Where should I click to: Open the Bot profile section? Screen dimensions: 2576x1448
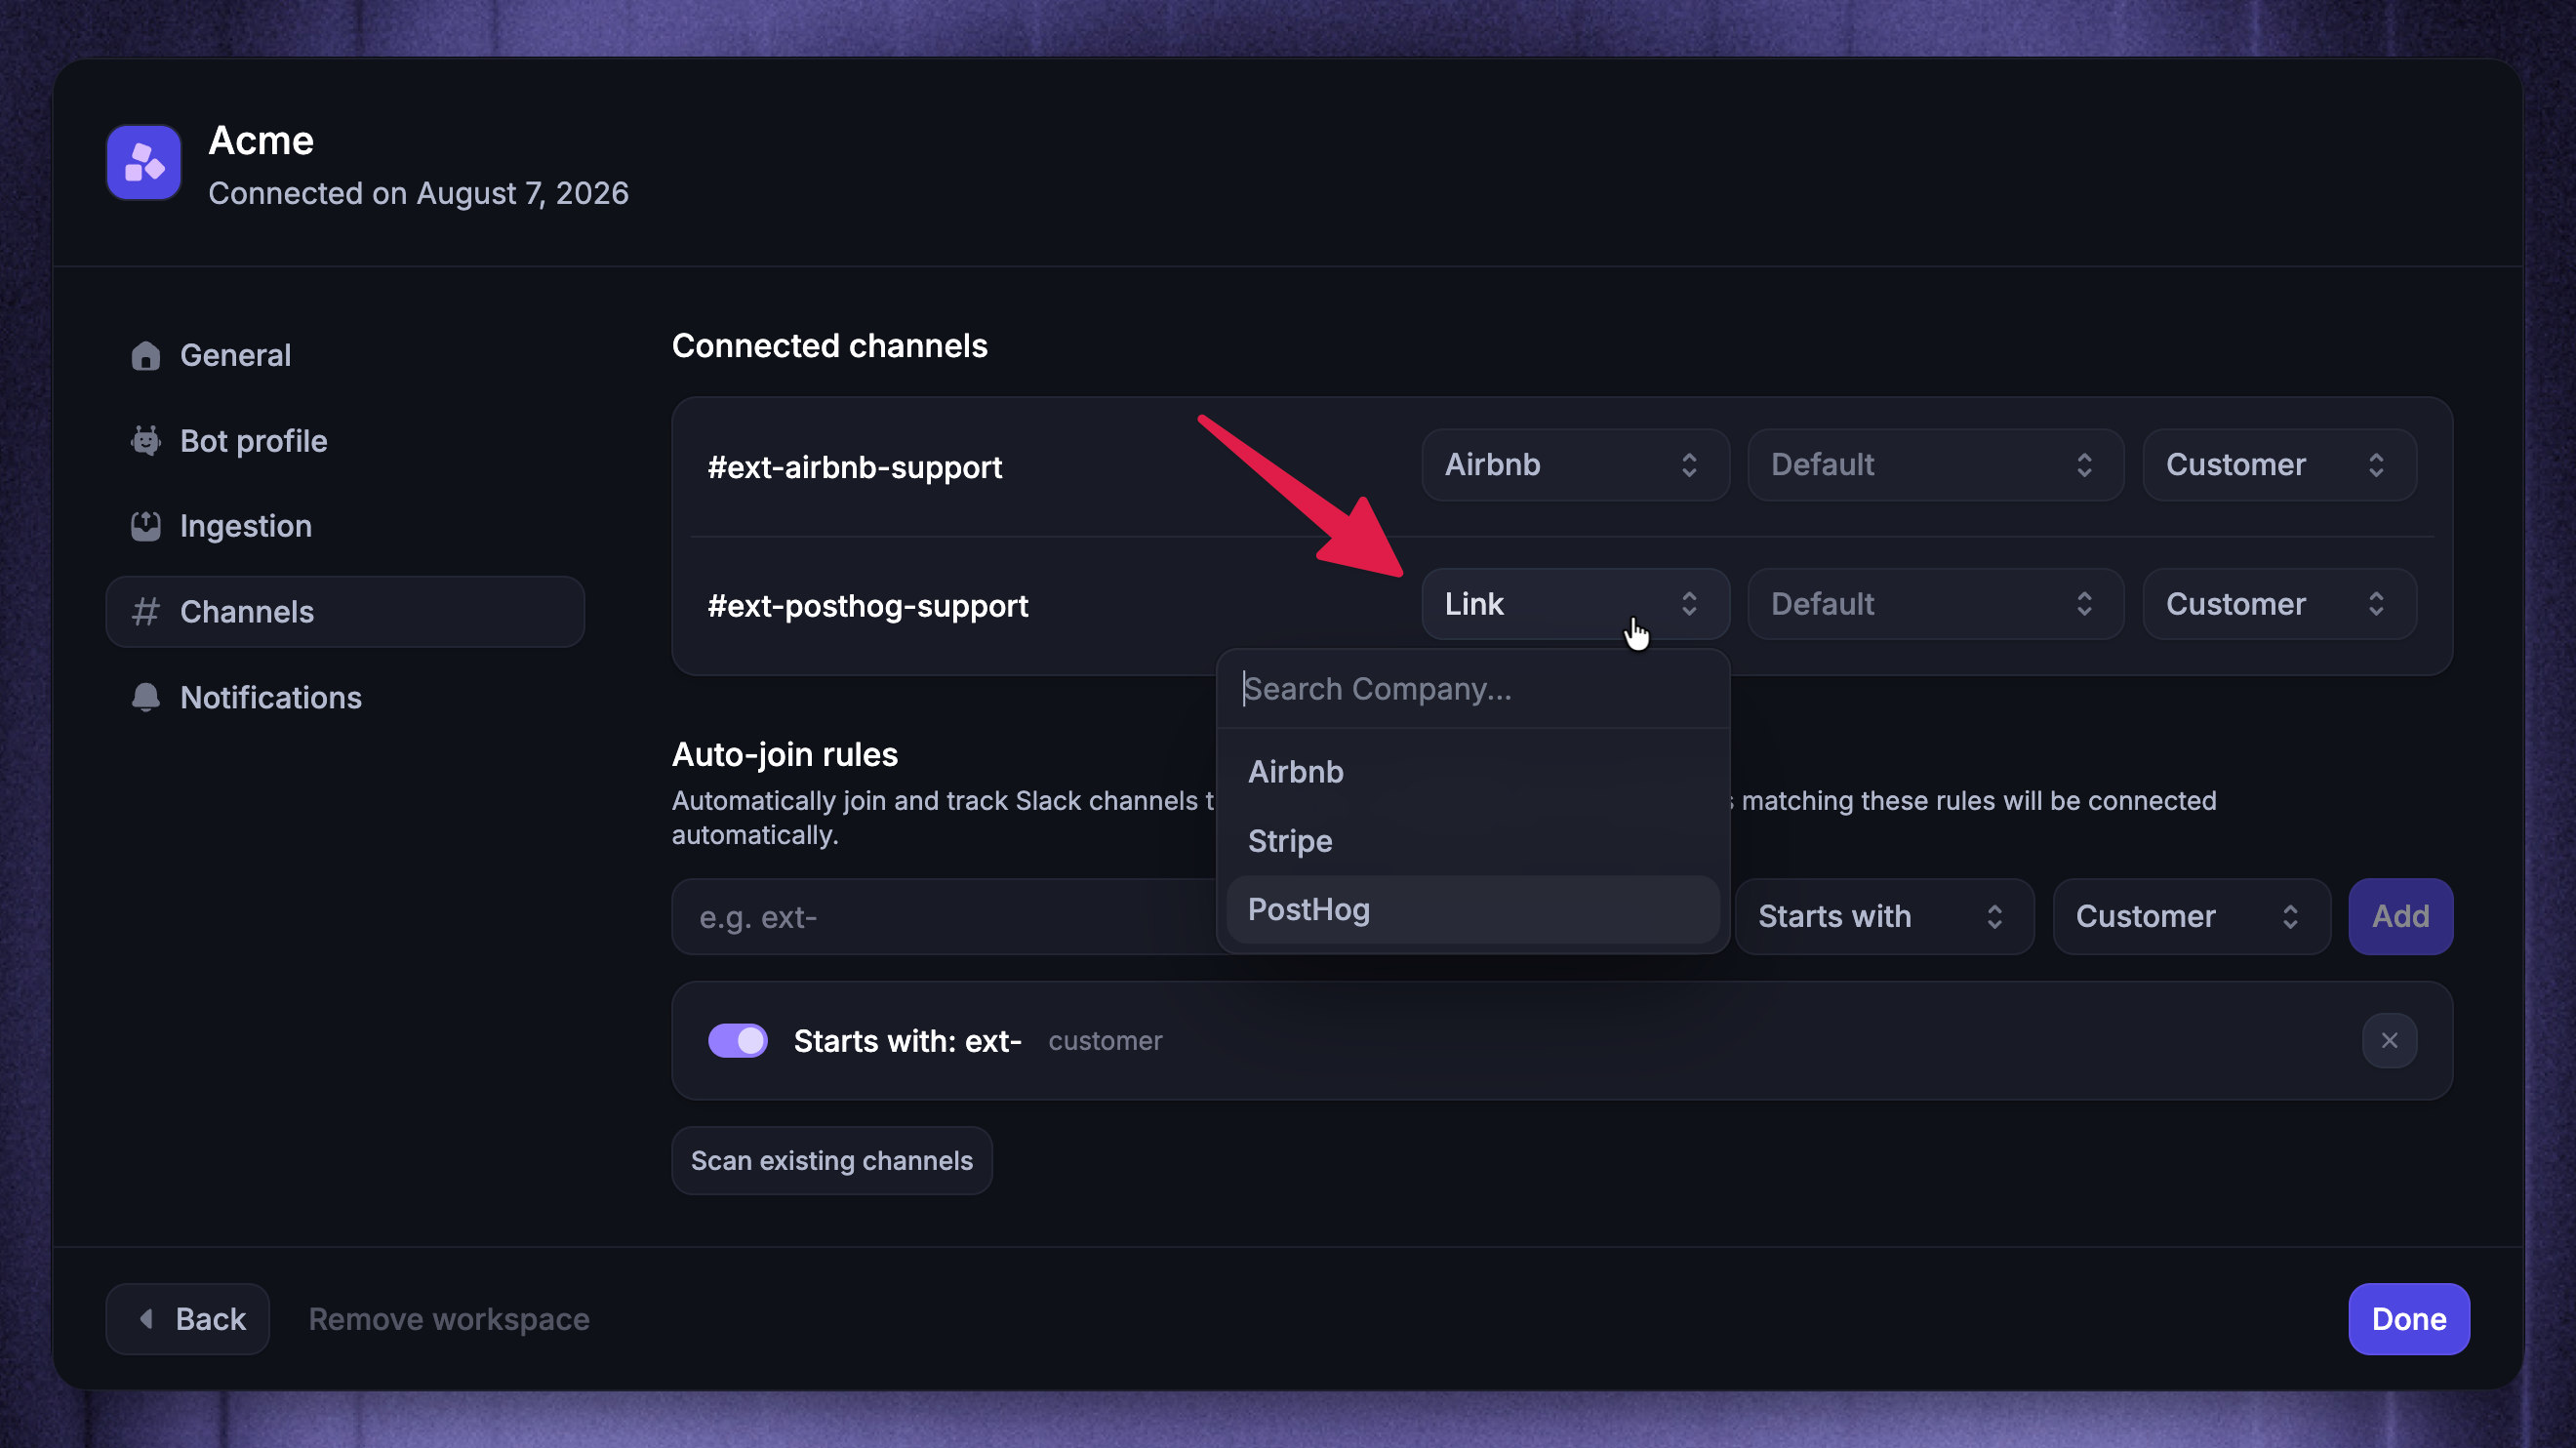pyautogui.click(x=345, y=440)
